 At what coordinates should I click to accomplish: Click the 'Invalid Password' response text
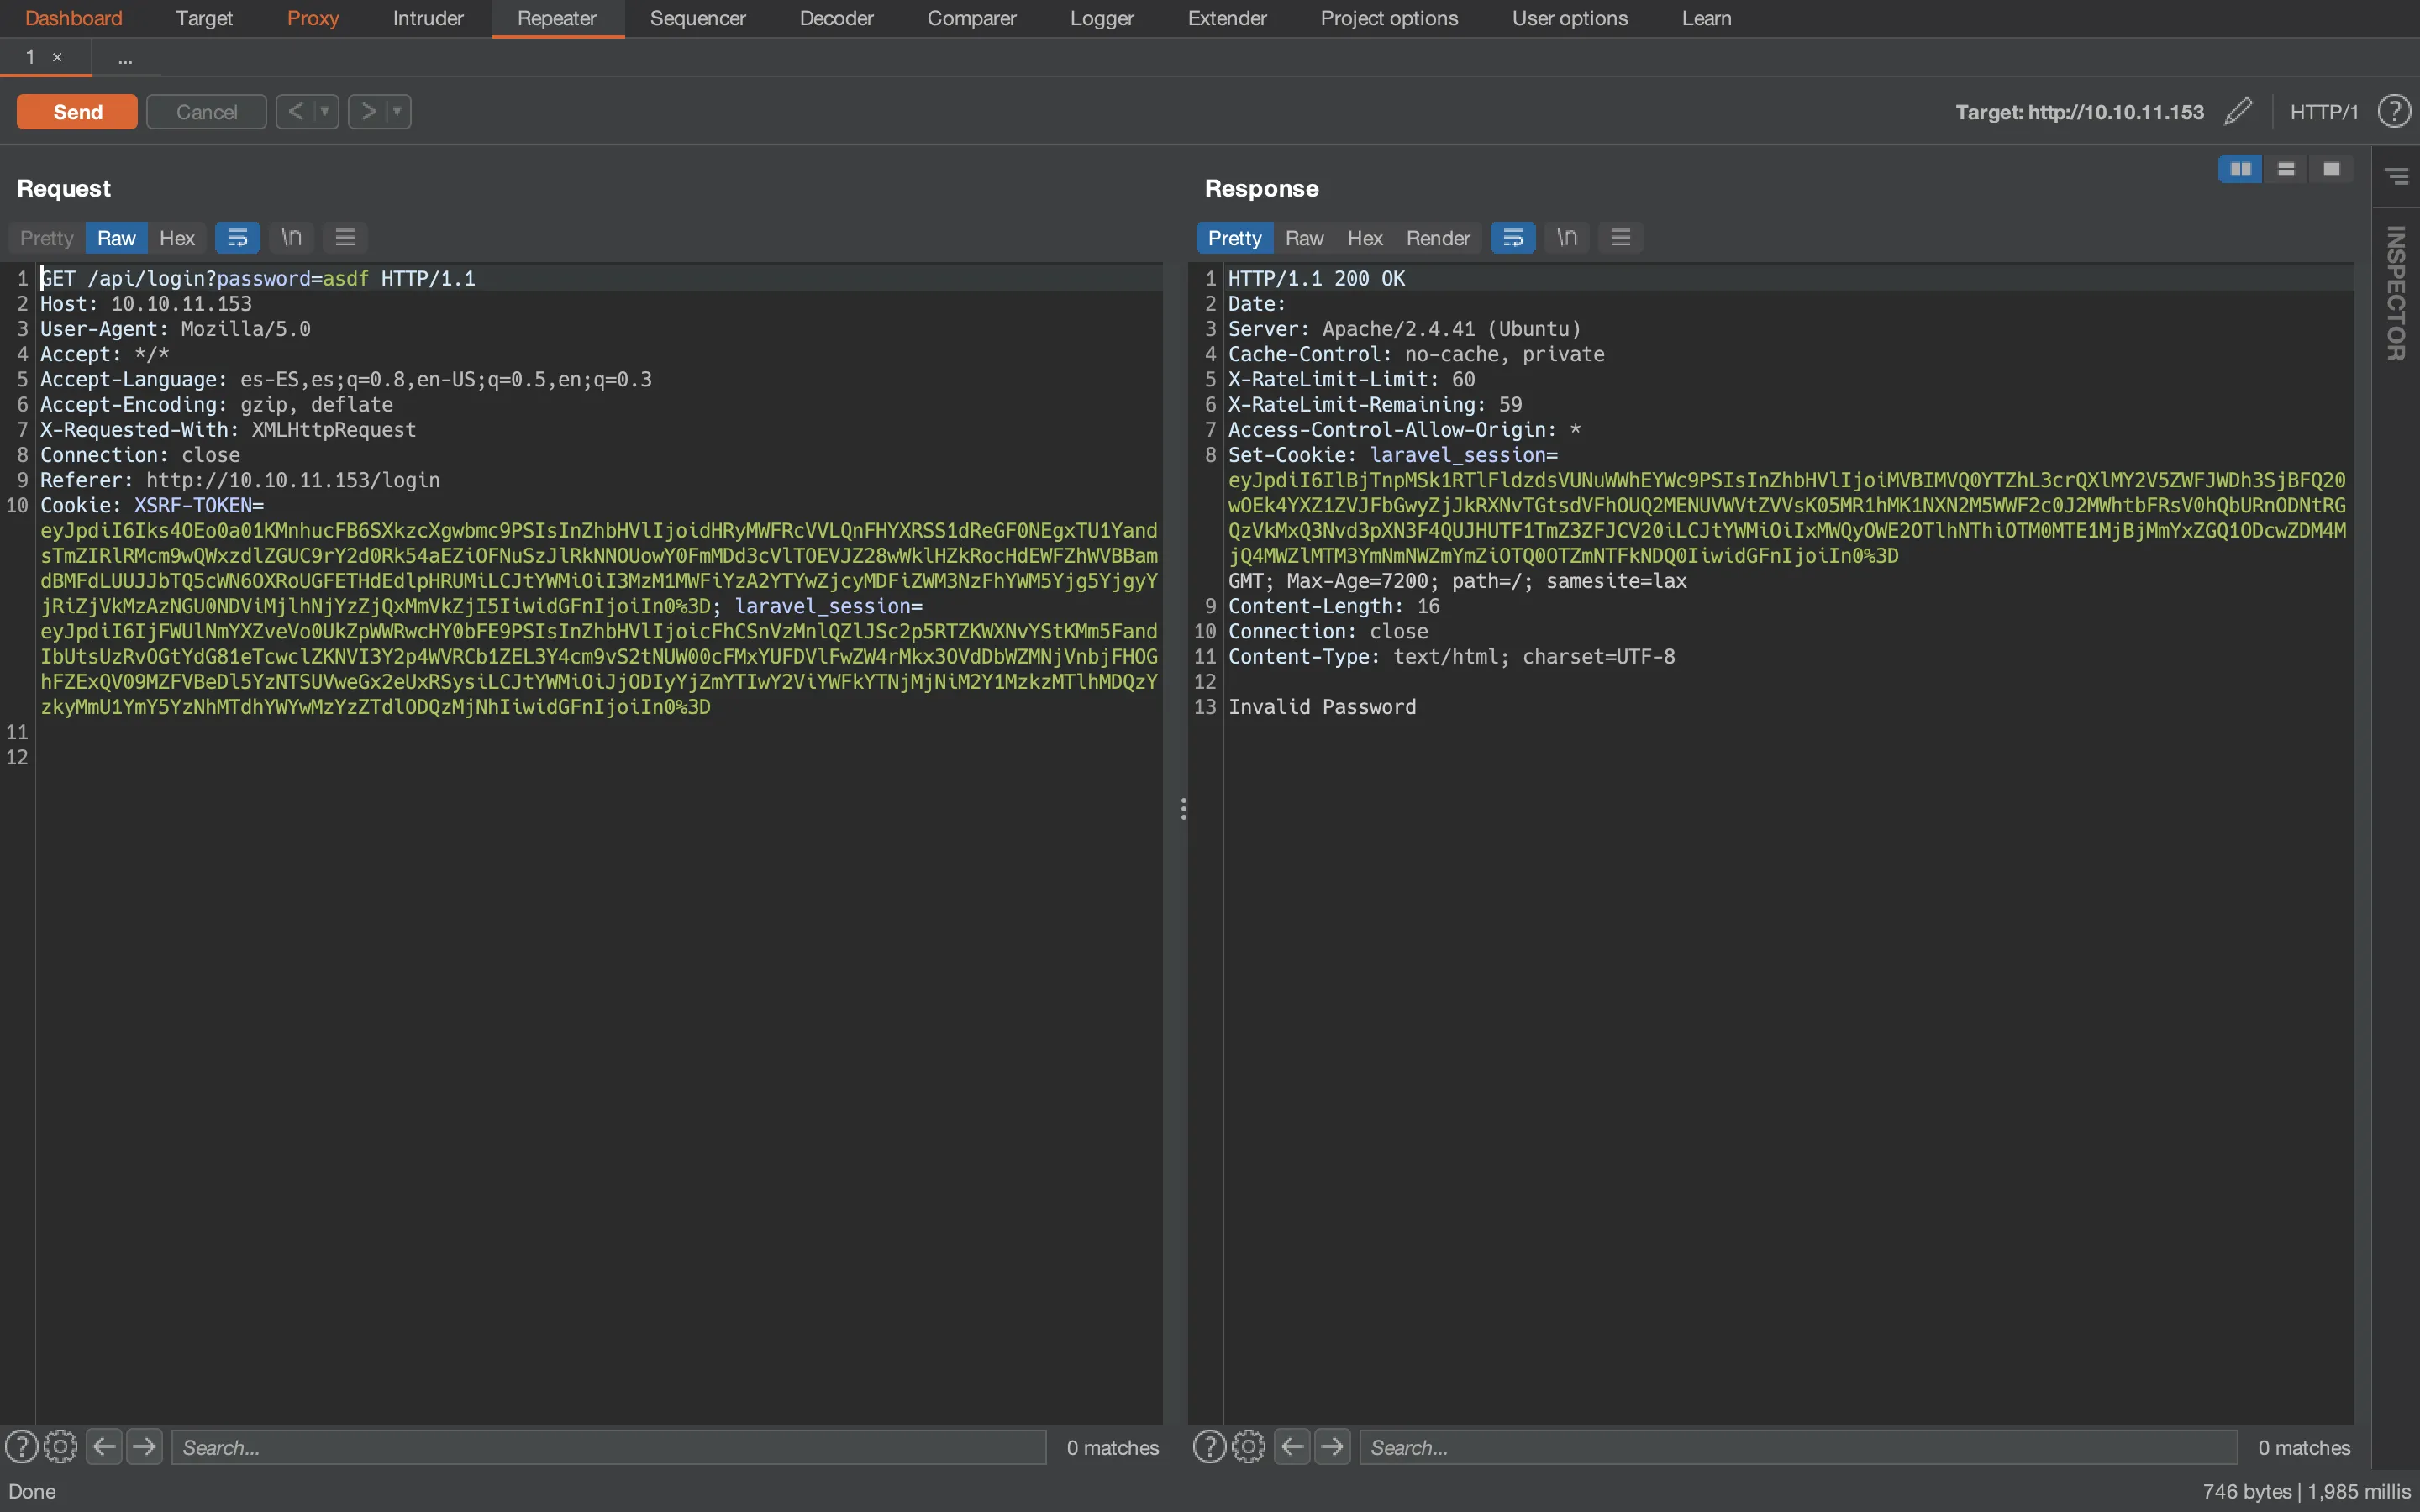1321,707
